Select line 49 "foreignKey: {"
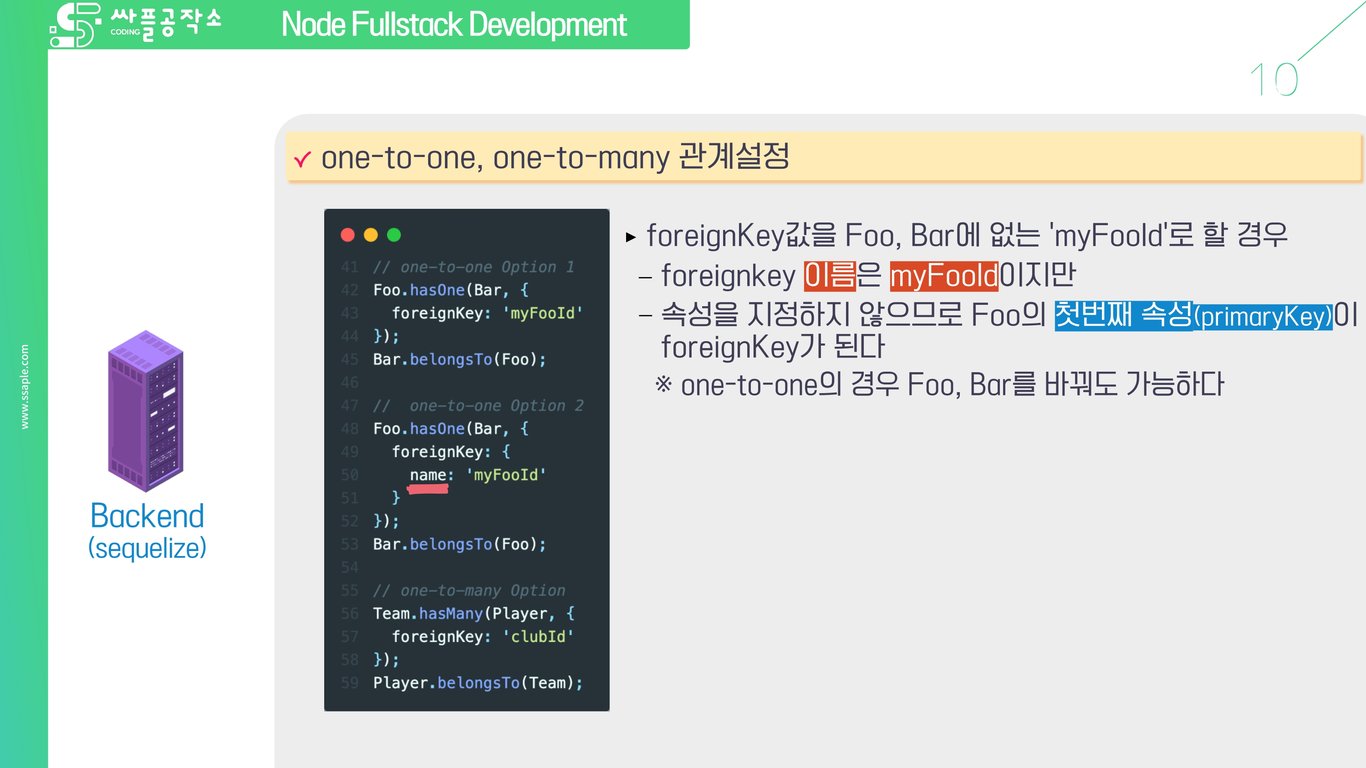Screen dimensions: 1366x768 click(451, 451)
